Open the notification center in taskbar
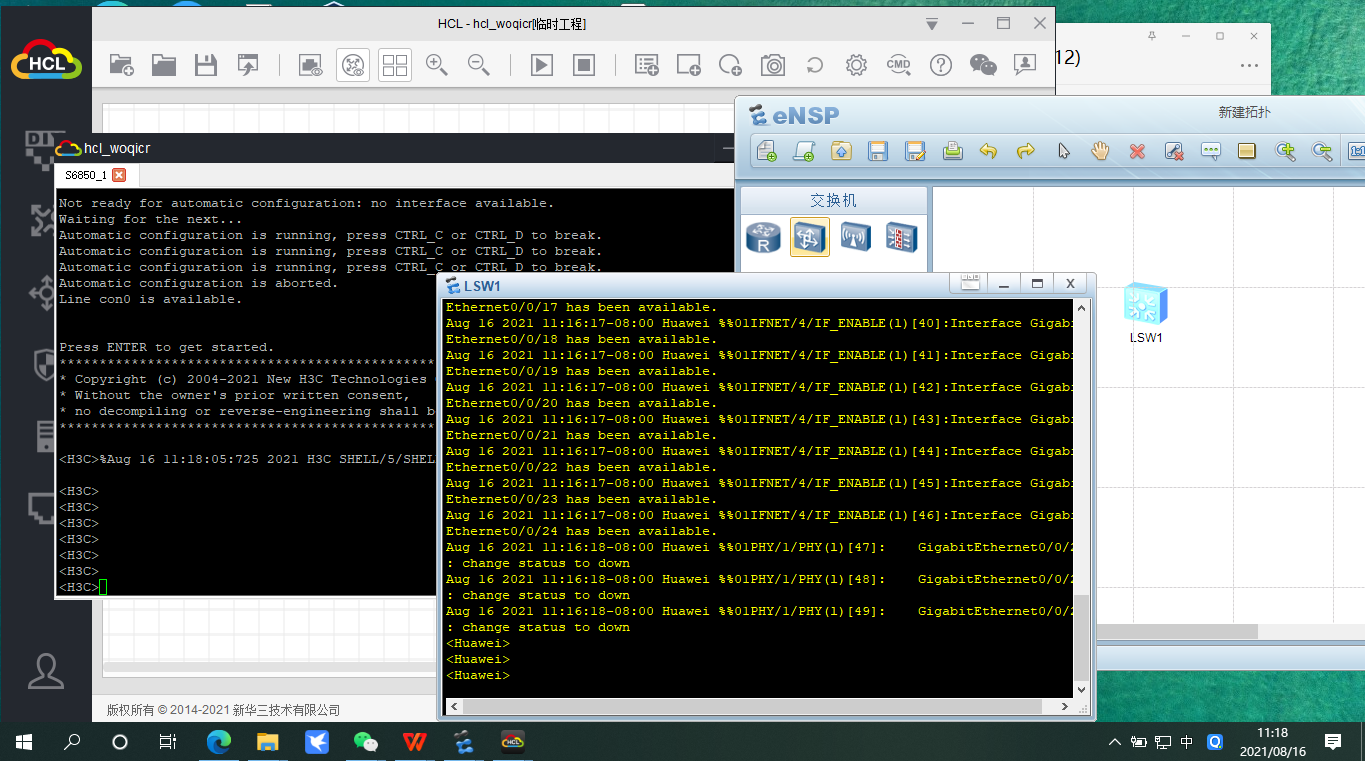This screenshot has height=761, width=1365. (x=1332, y=742)
